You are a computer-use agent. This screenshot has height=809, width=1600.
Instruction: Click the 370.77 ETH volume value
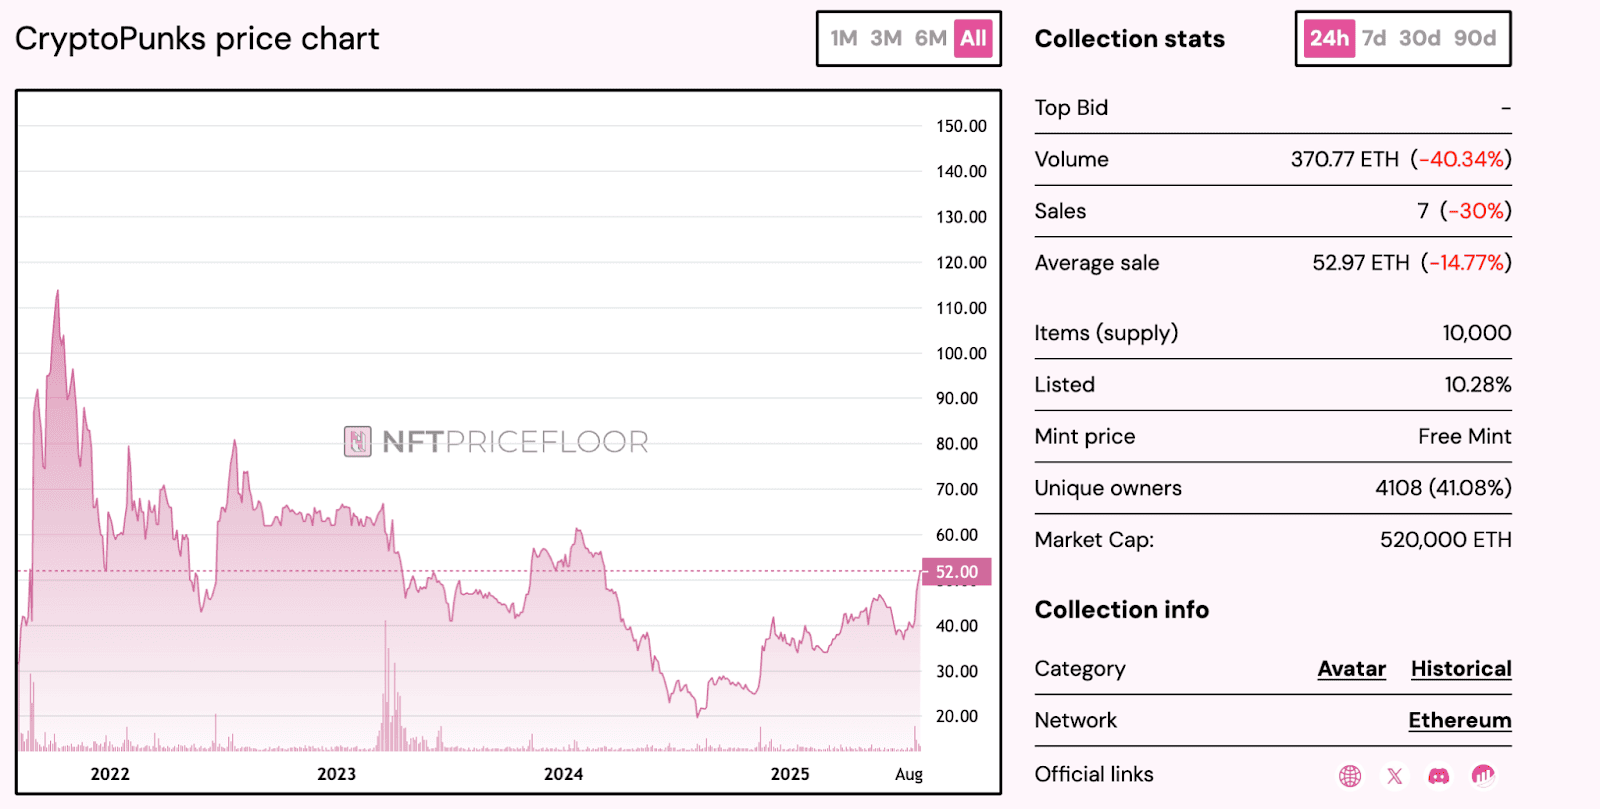[x=1345, y=159]
